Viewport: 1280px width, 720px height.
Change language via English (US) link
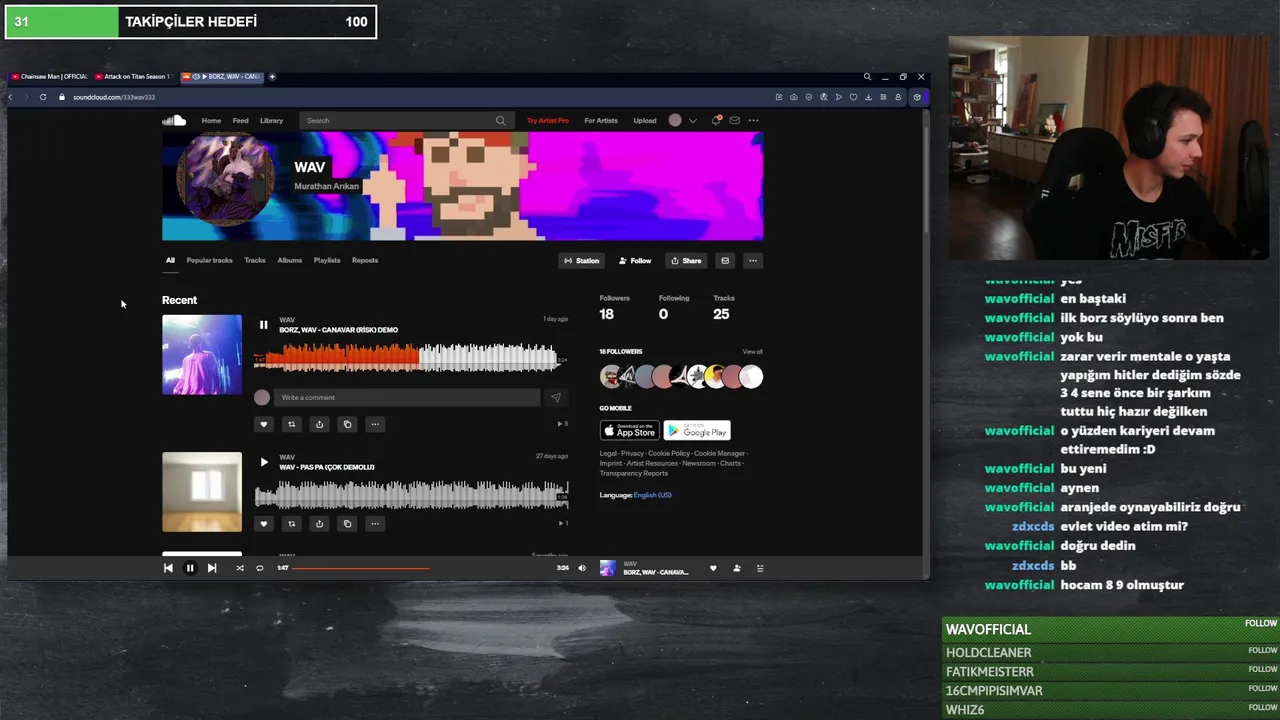pos(652,495)
